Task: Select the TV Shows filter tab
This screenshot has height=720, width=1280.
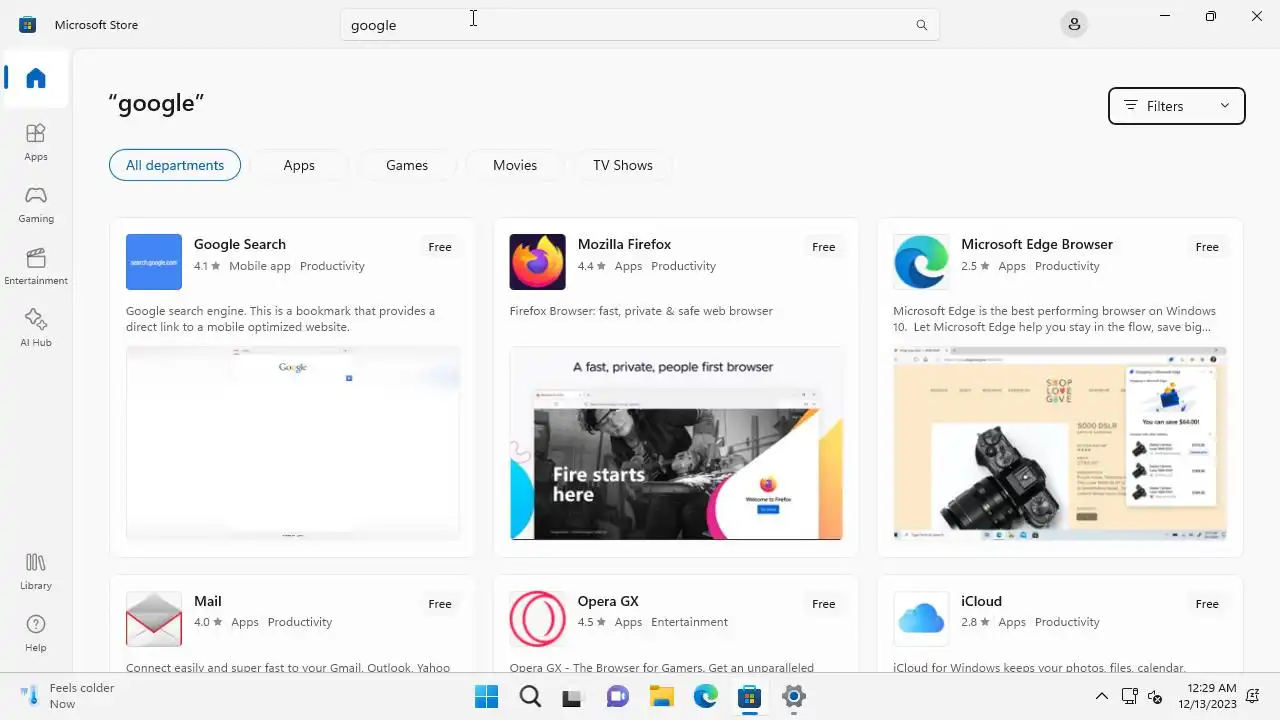Action: pos(623,165)
